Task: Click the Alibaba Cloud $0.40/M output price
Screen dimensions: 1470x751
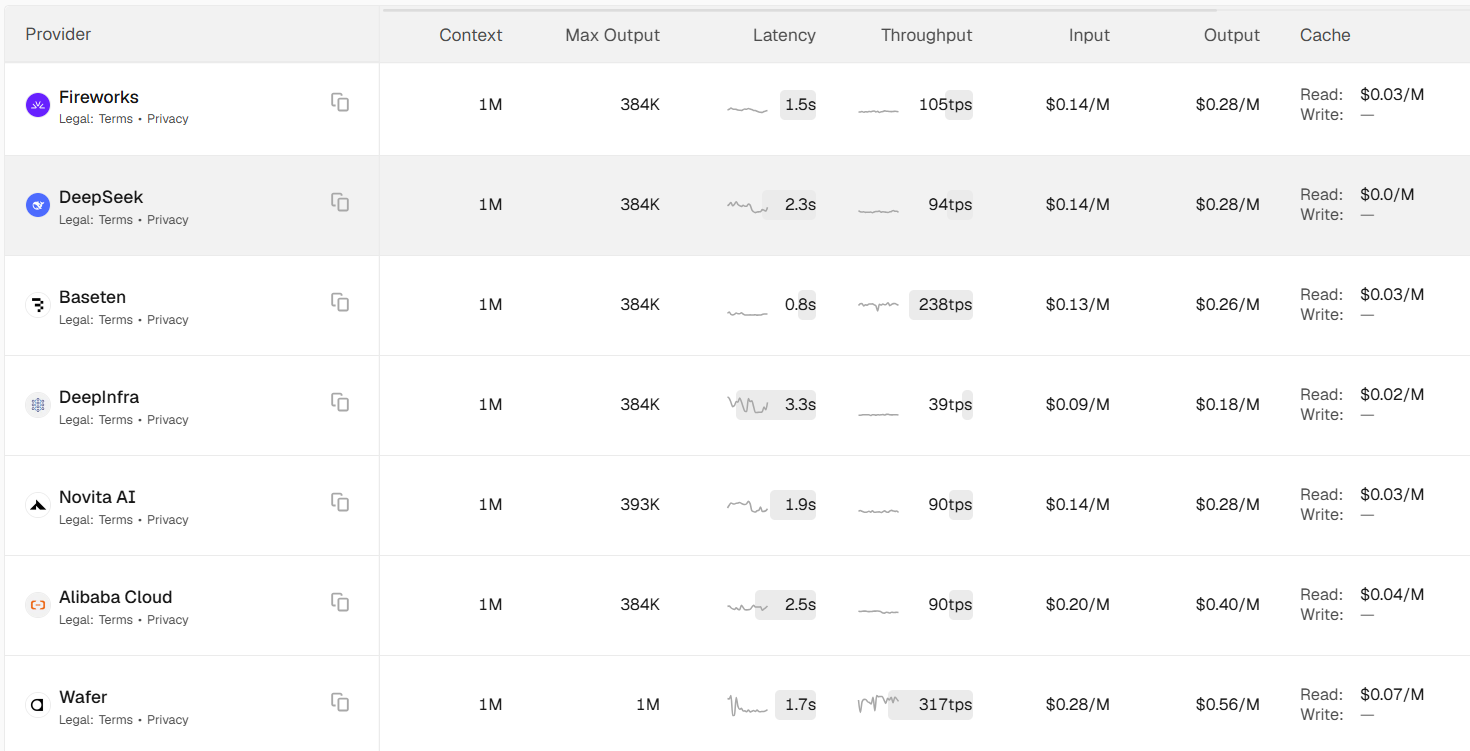Action: [1228, 605]
